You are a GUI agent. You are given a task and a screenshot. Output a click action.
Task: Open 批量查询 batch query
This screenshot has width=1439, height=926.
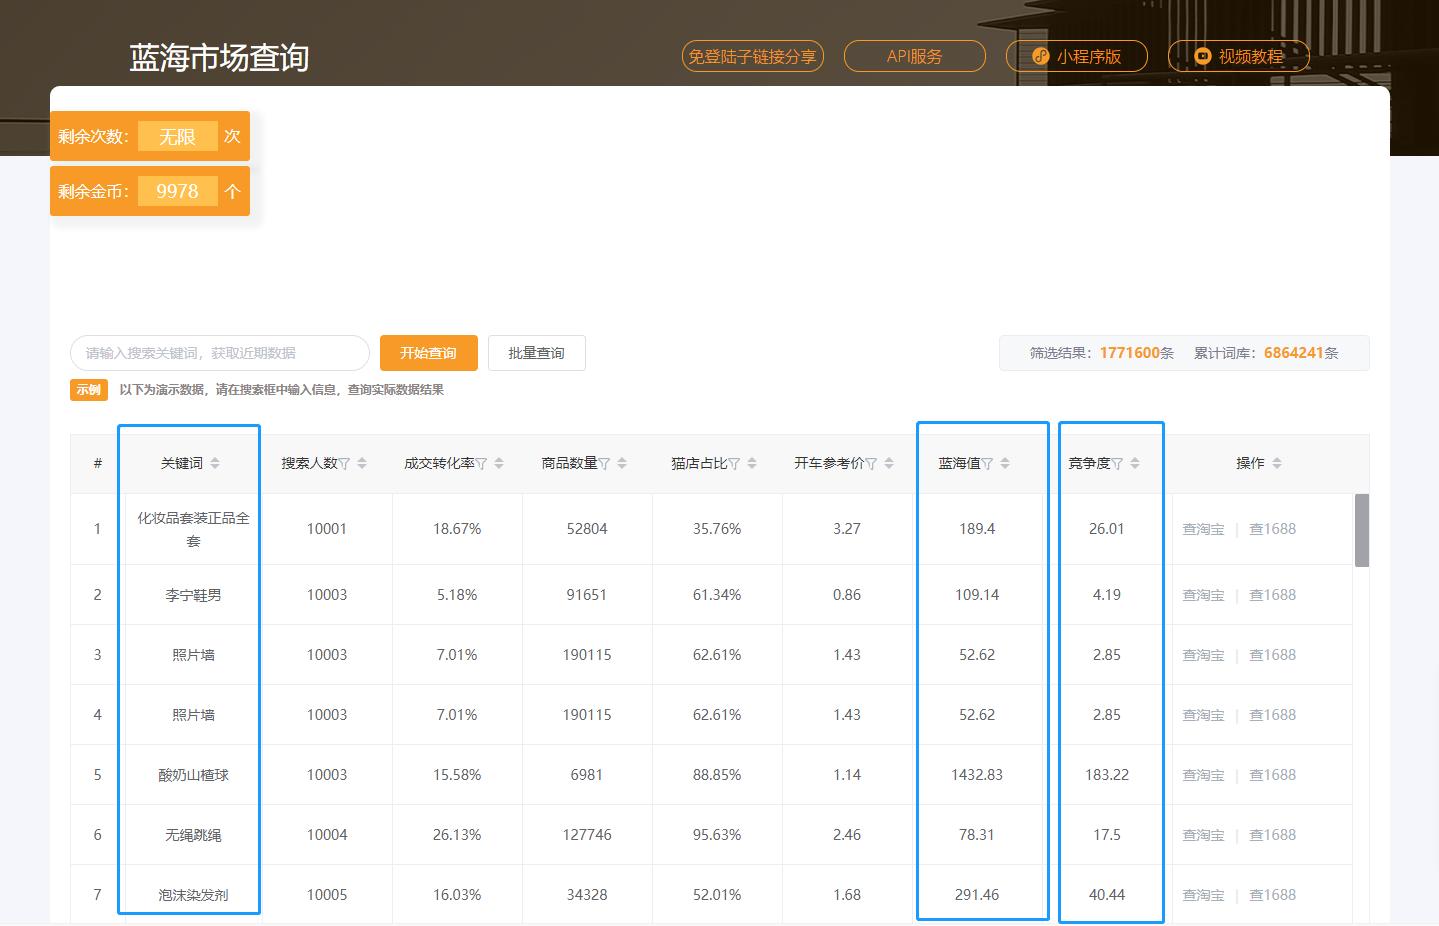pos(536,352)
